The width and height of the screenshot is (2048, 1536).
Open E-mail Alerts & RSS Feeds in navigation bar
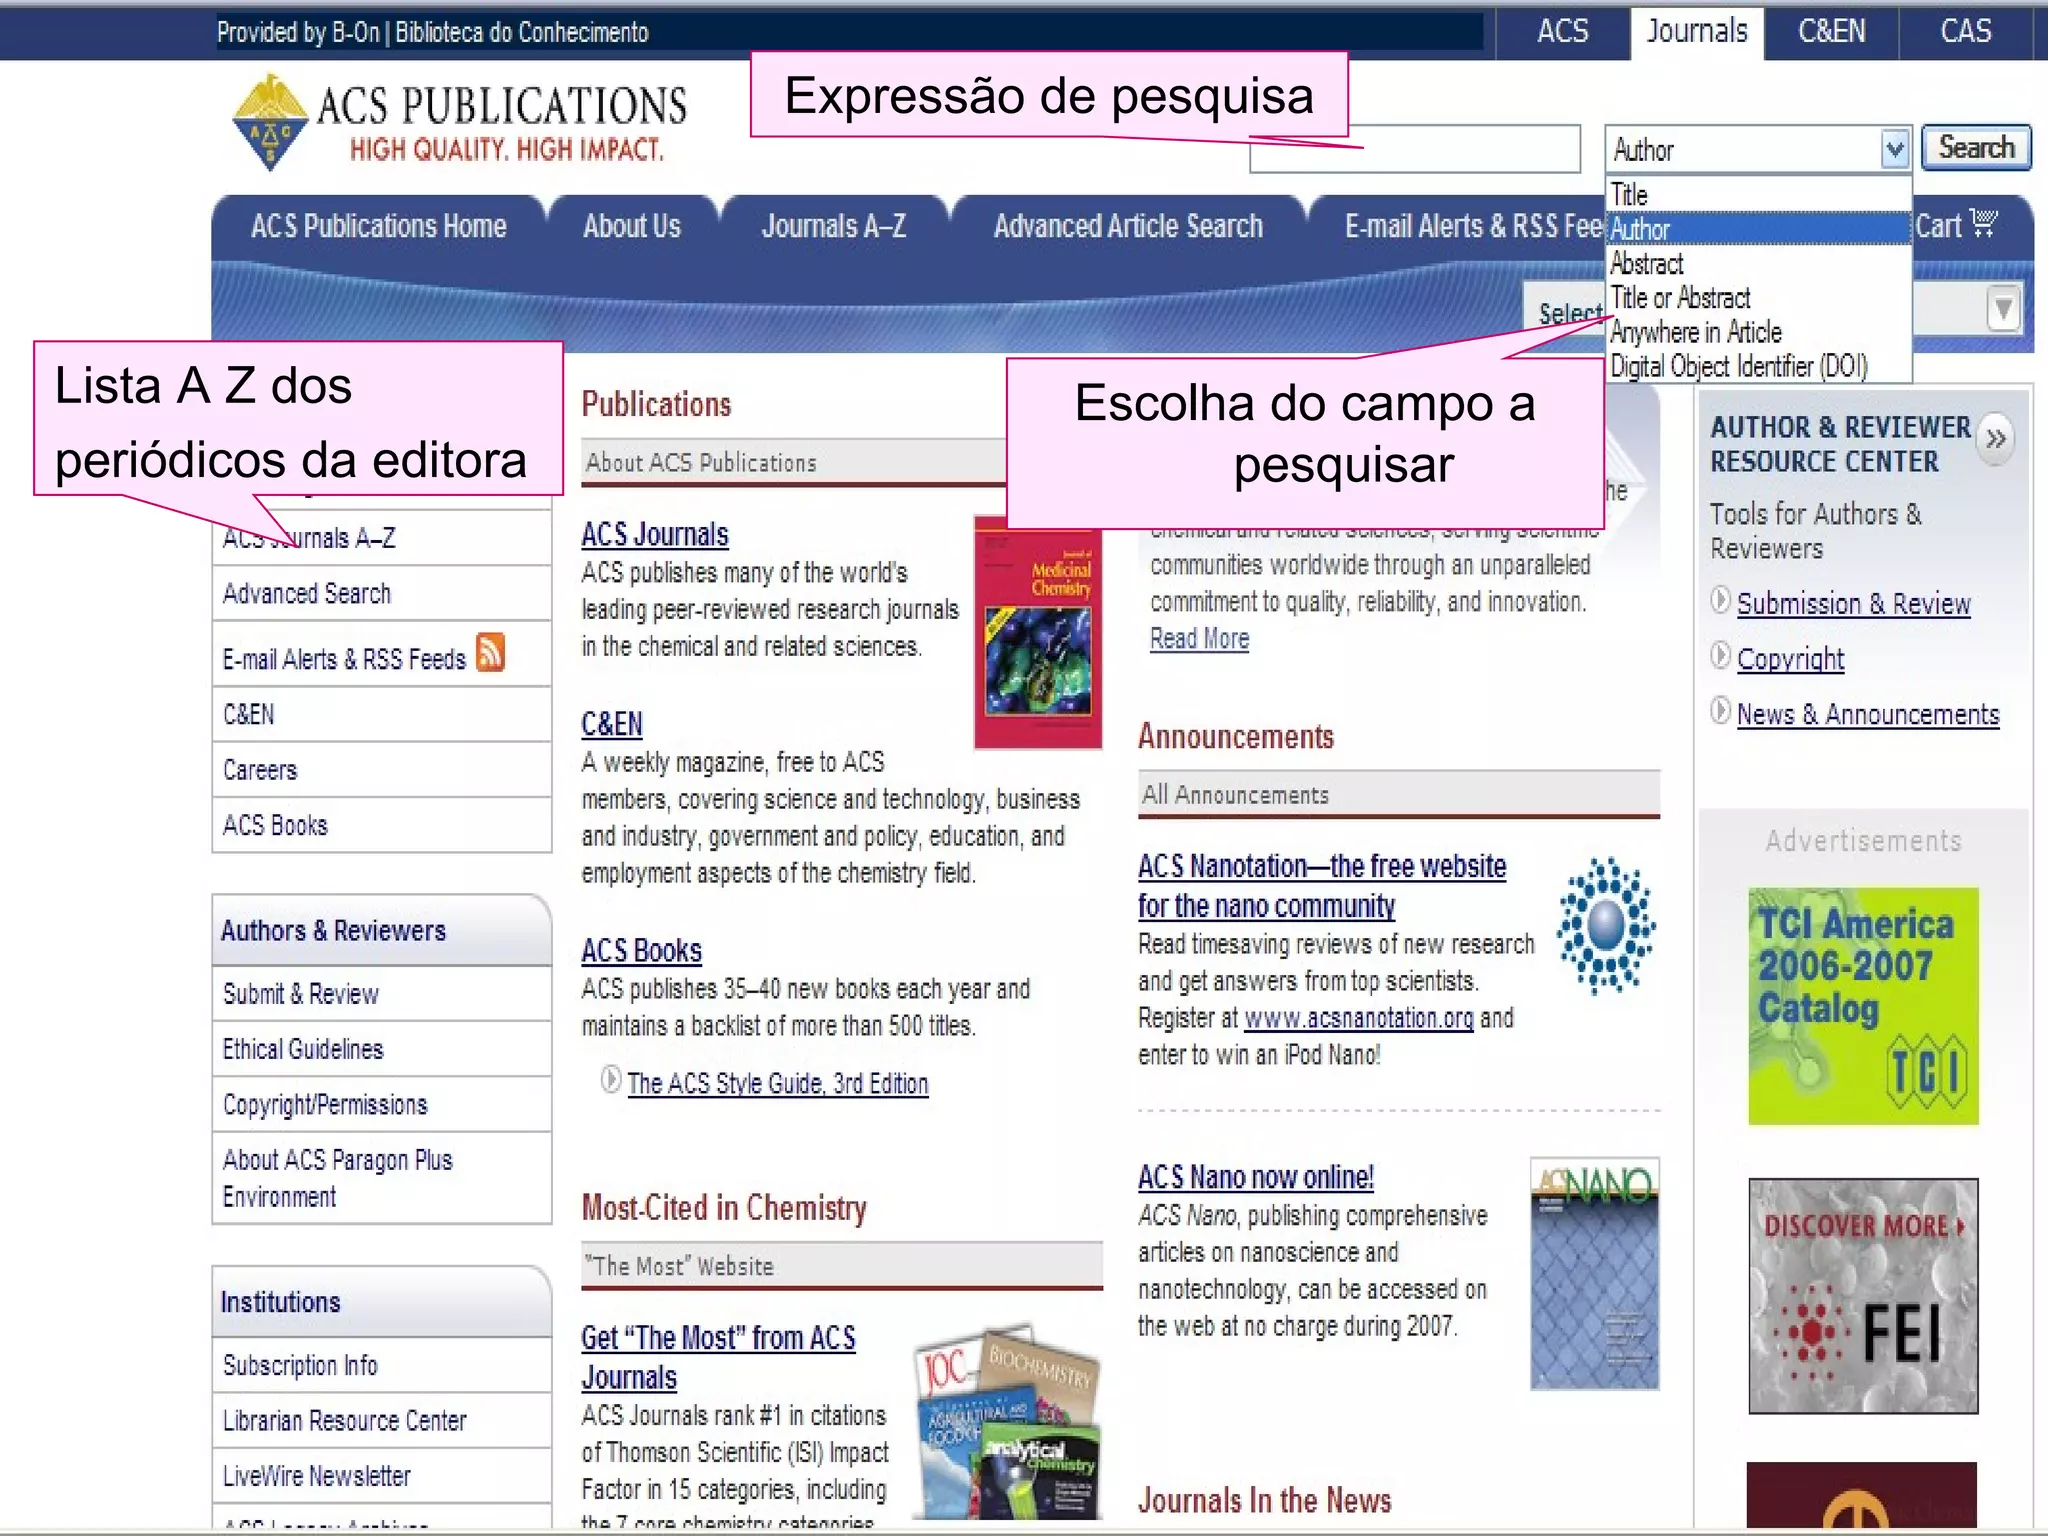(x=1474, y=227)
